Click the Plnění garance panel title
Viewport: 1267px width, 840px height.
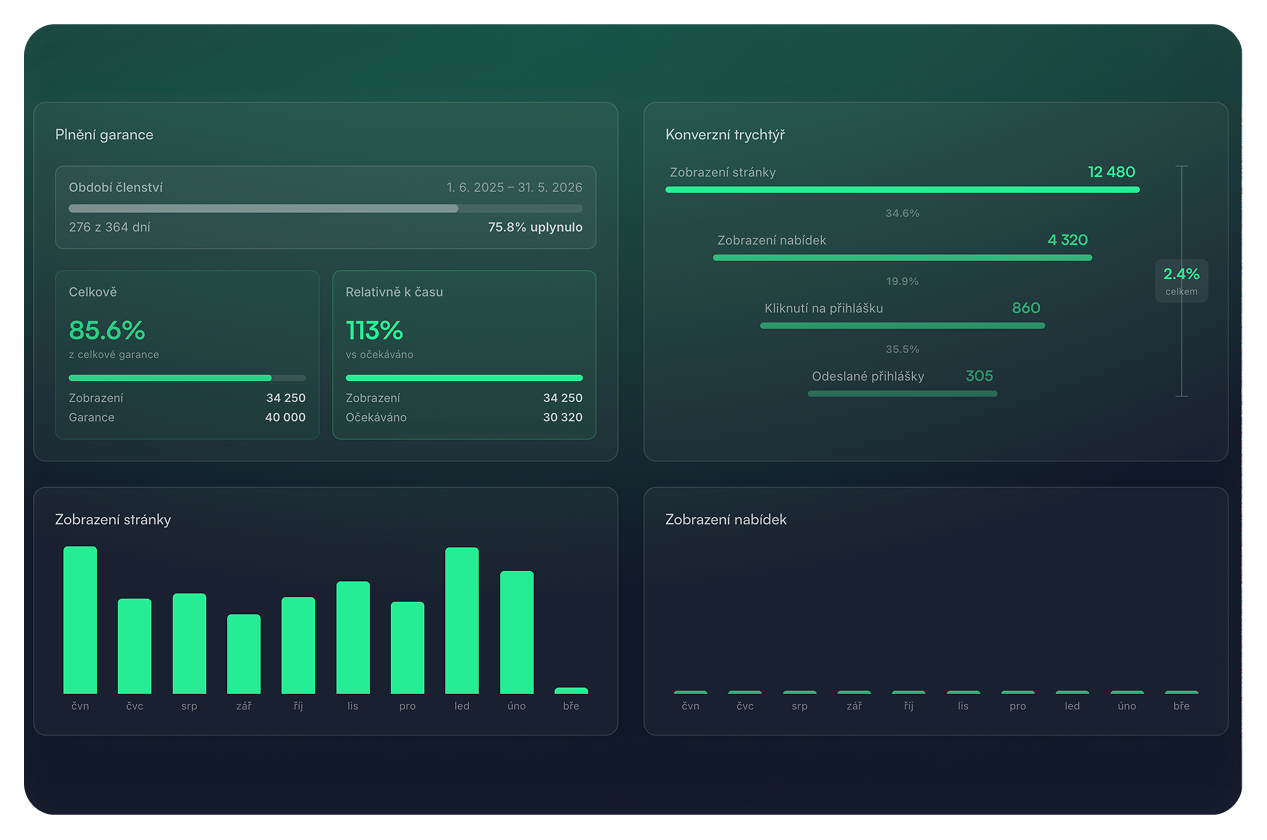coord(104,135)
